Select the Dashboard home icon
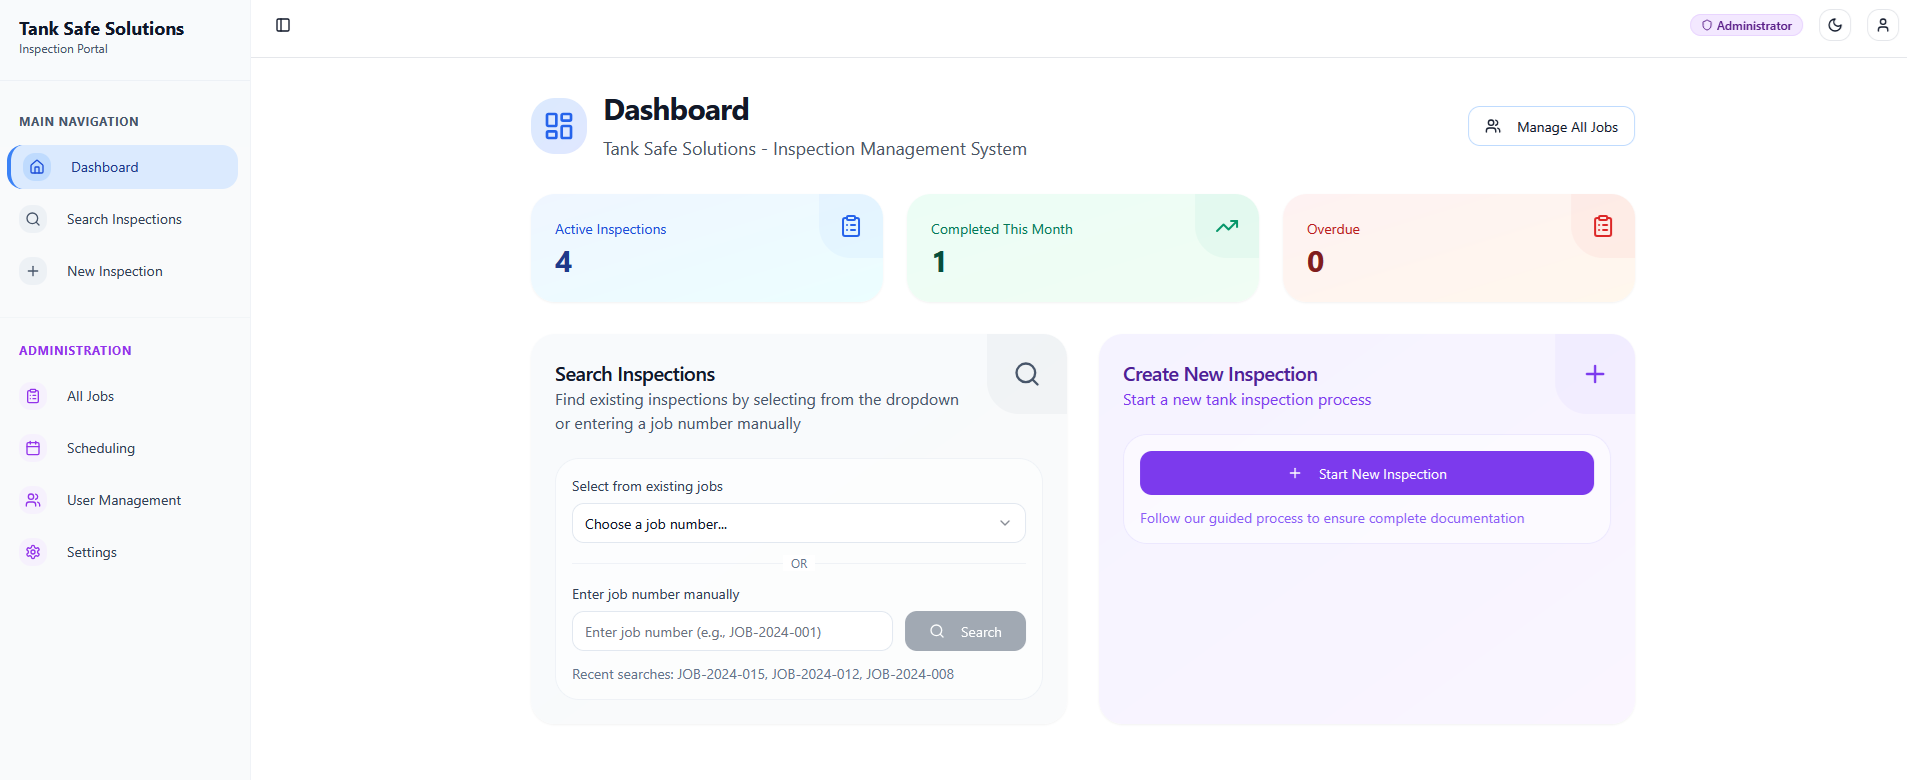 click(x=37, y=167)
